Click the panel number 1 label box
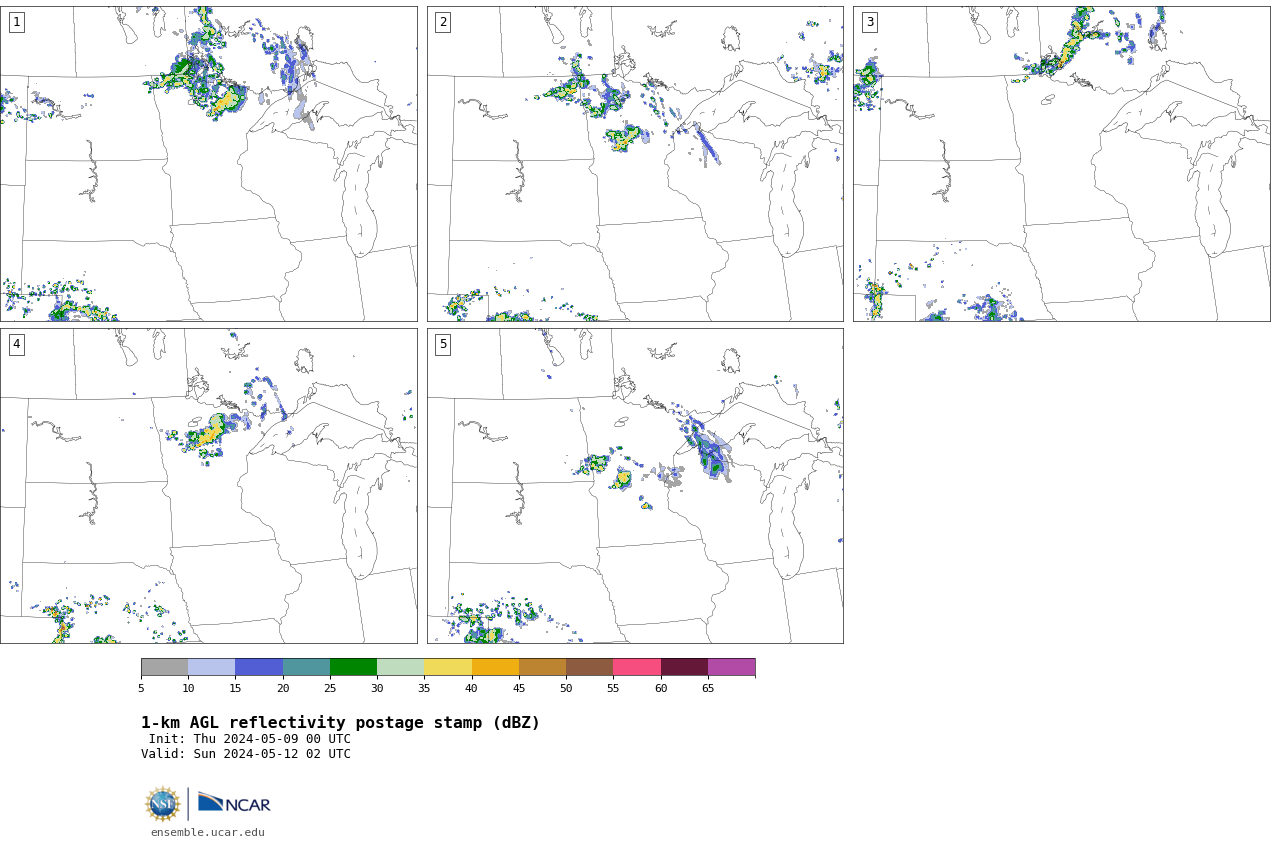Screen dimensions: 1280x844 [16, 22]
